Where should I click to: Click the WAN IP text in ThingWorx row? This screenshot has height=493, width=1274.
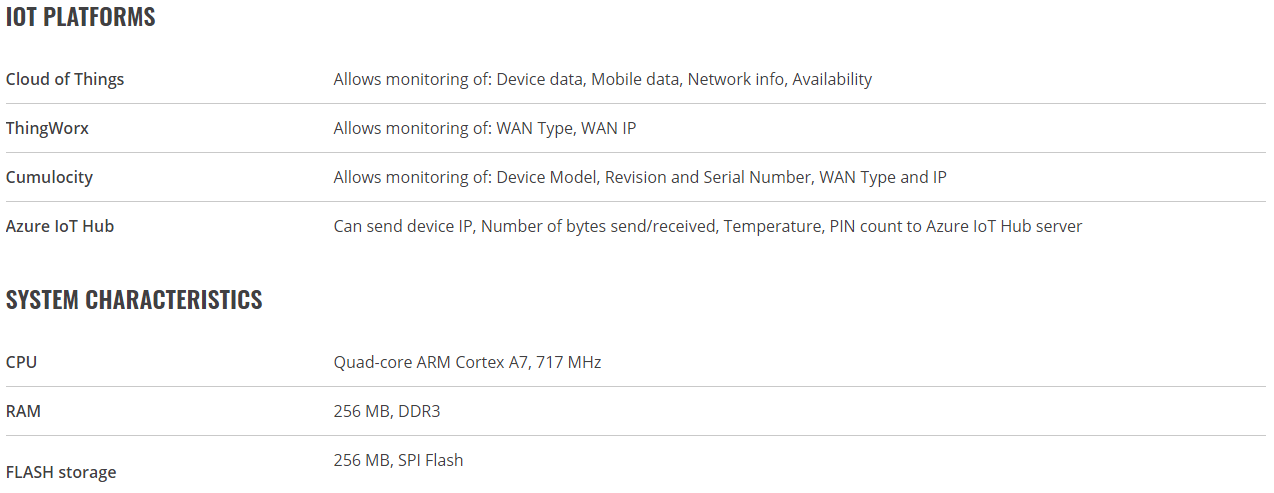609,128
